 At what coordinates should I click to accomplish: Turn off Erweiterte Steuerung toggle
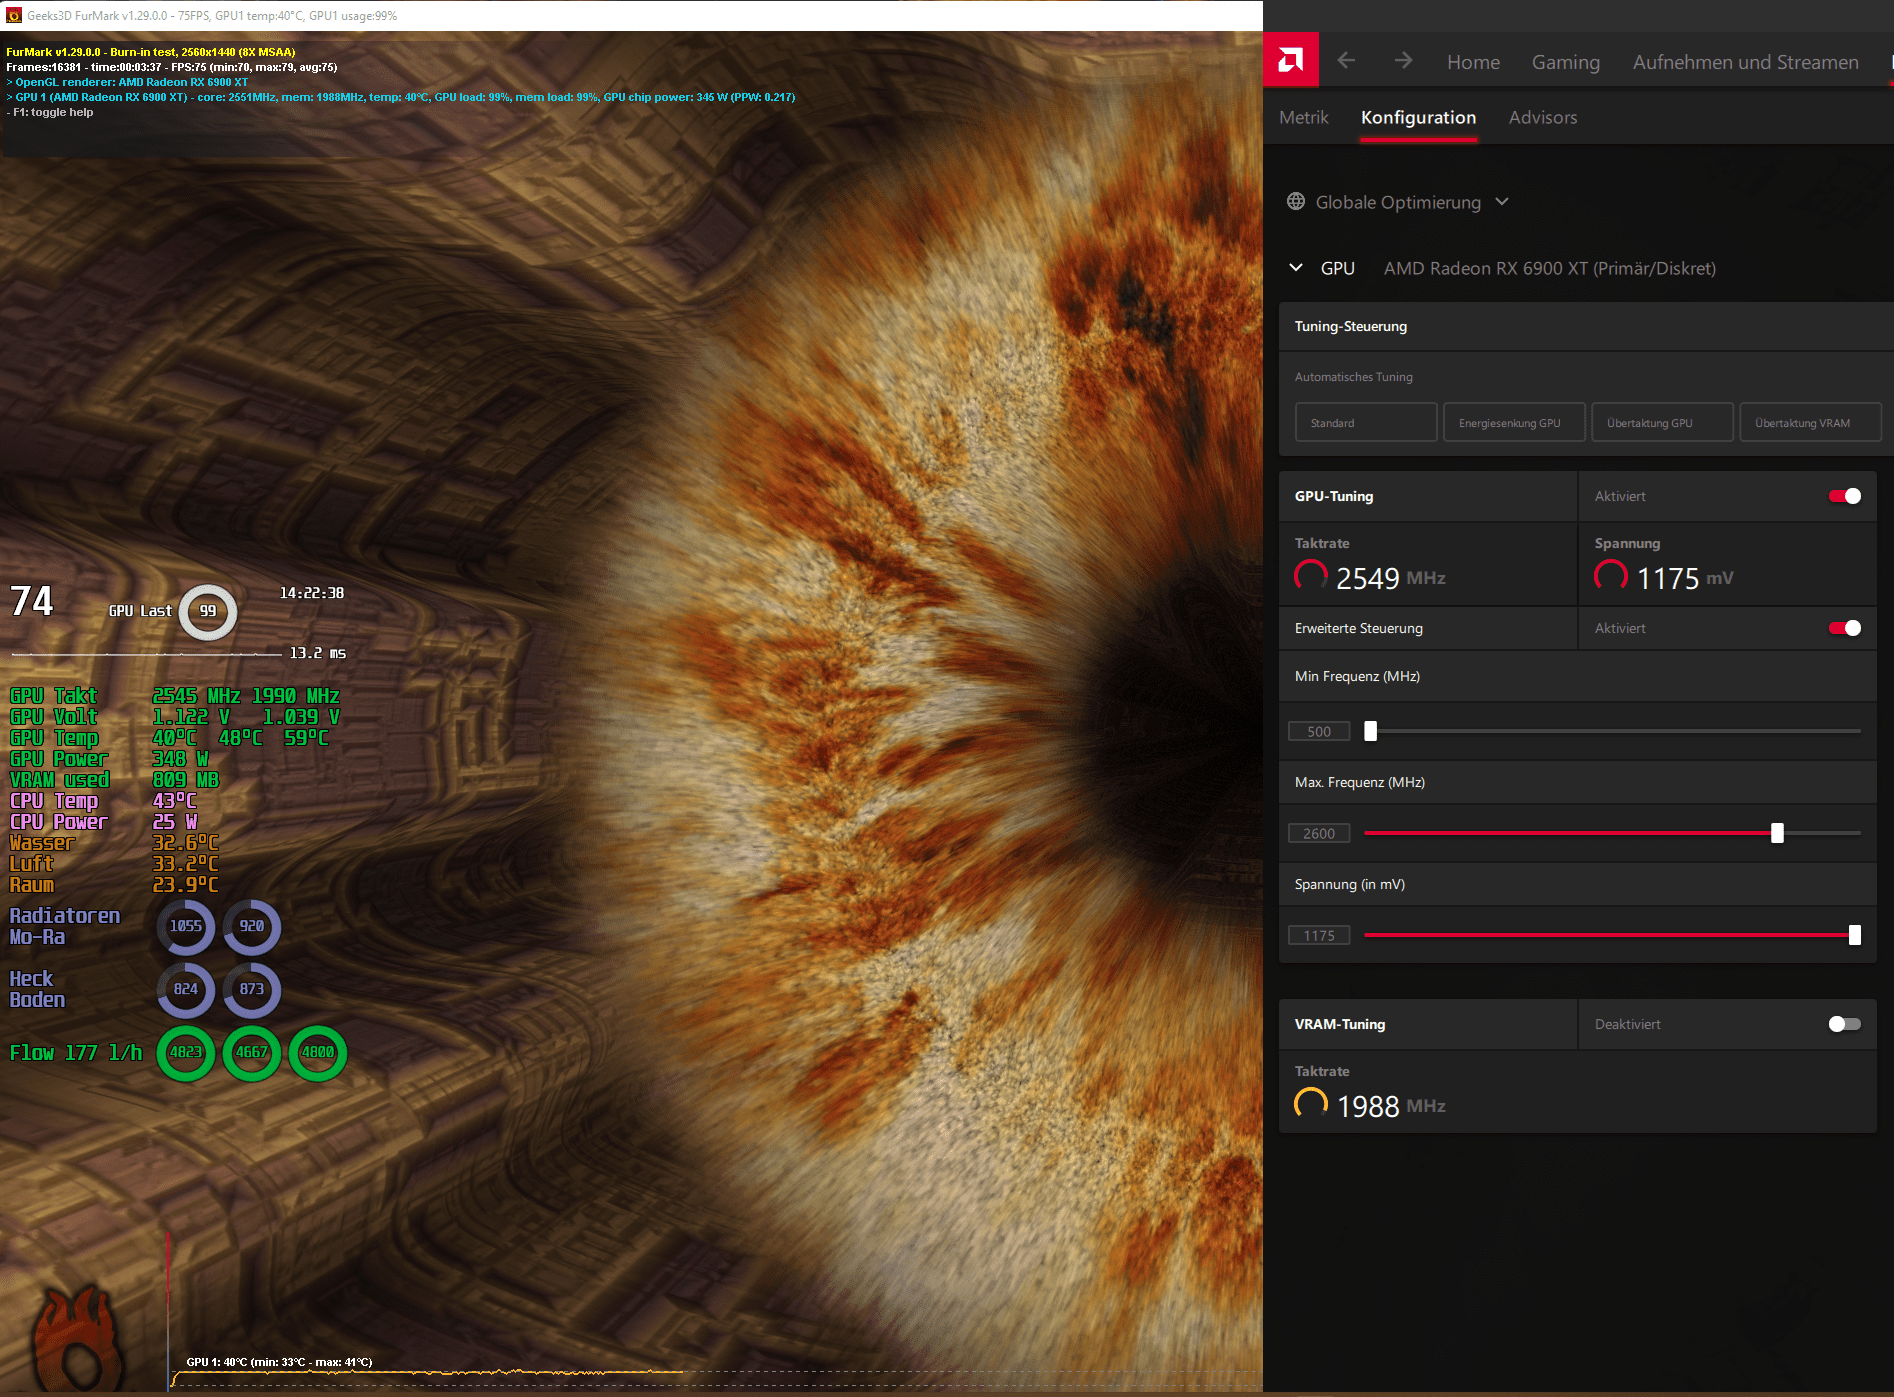[x=1845, y=628]
